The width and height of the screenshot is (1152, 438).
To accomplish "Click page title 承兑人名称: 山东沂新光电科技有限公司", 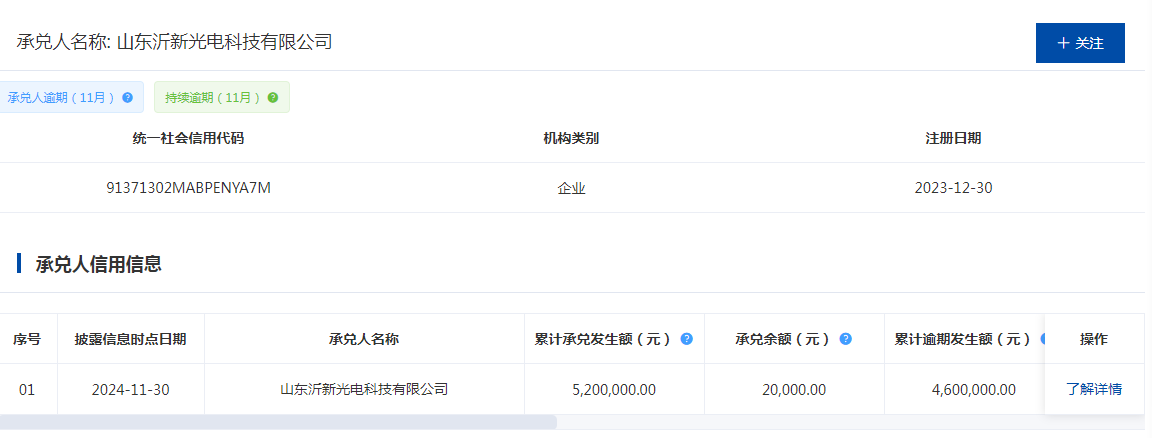I will pos(175,42).
